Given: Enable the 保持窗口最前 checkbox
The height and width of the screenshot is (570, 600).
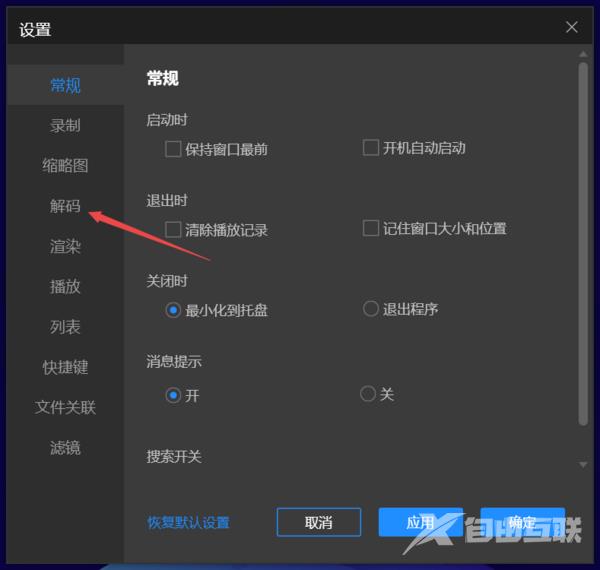Looking at the screenshot, I should pos(173,149).
